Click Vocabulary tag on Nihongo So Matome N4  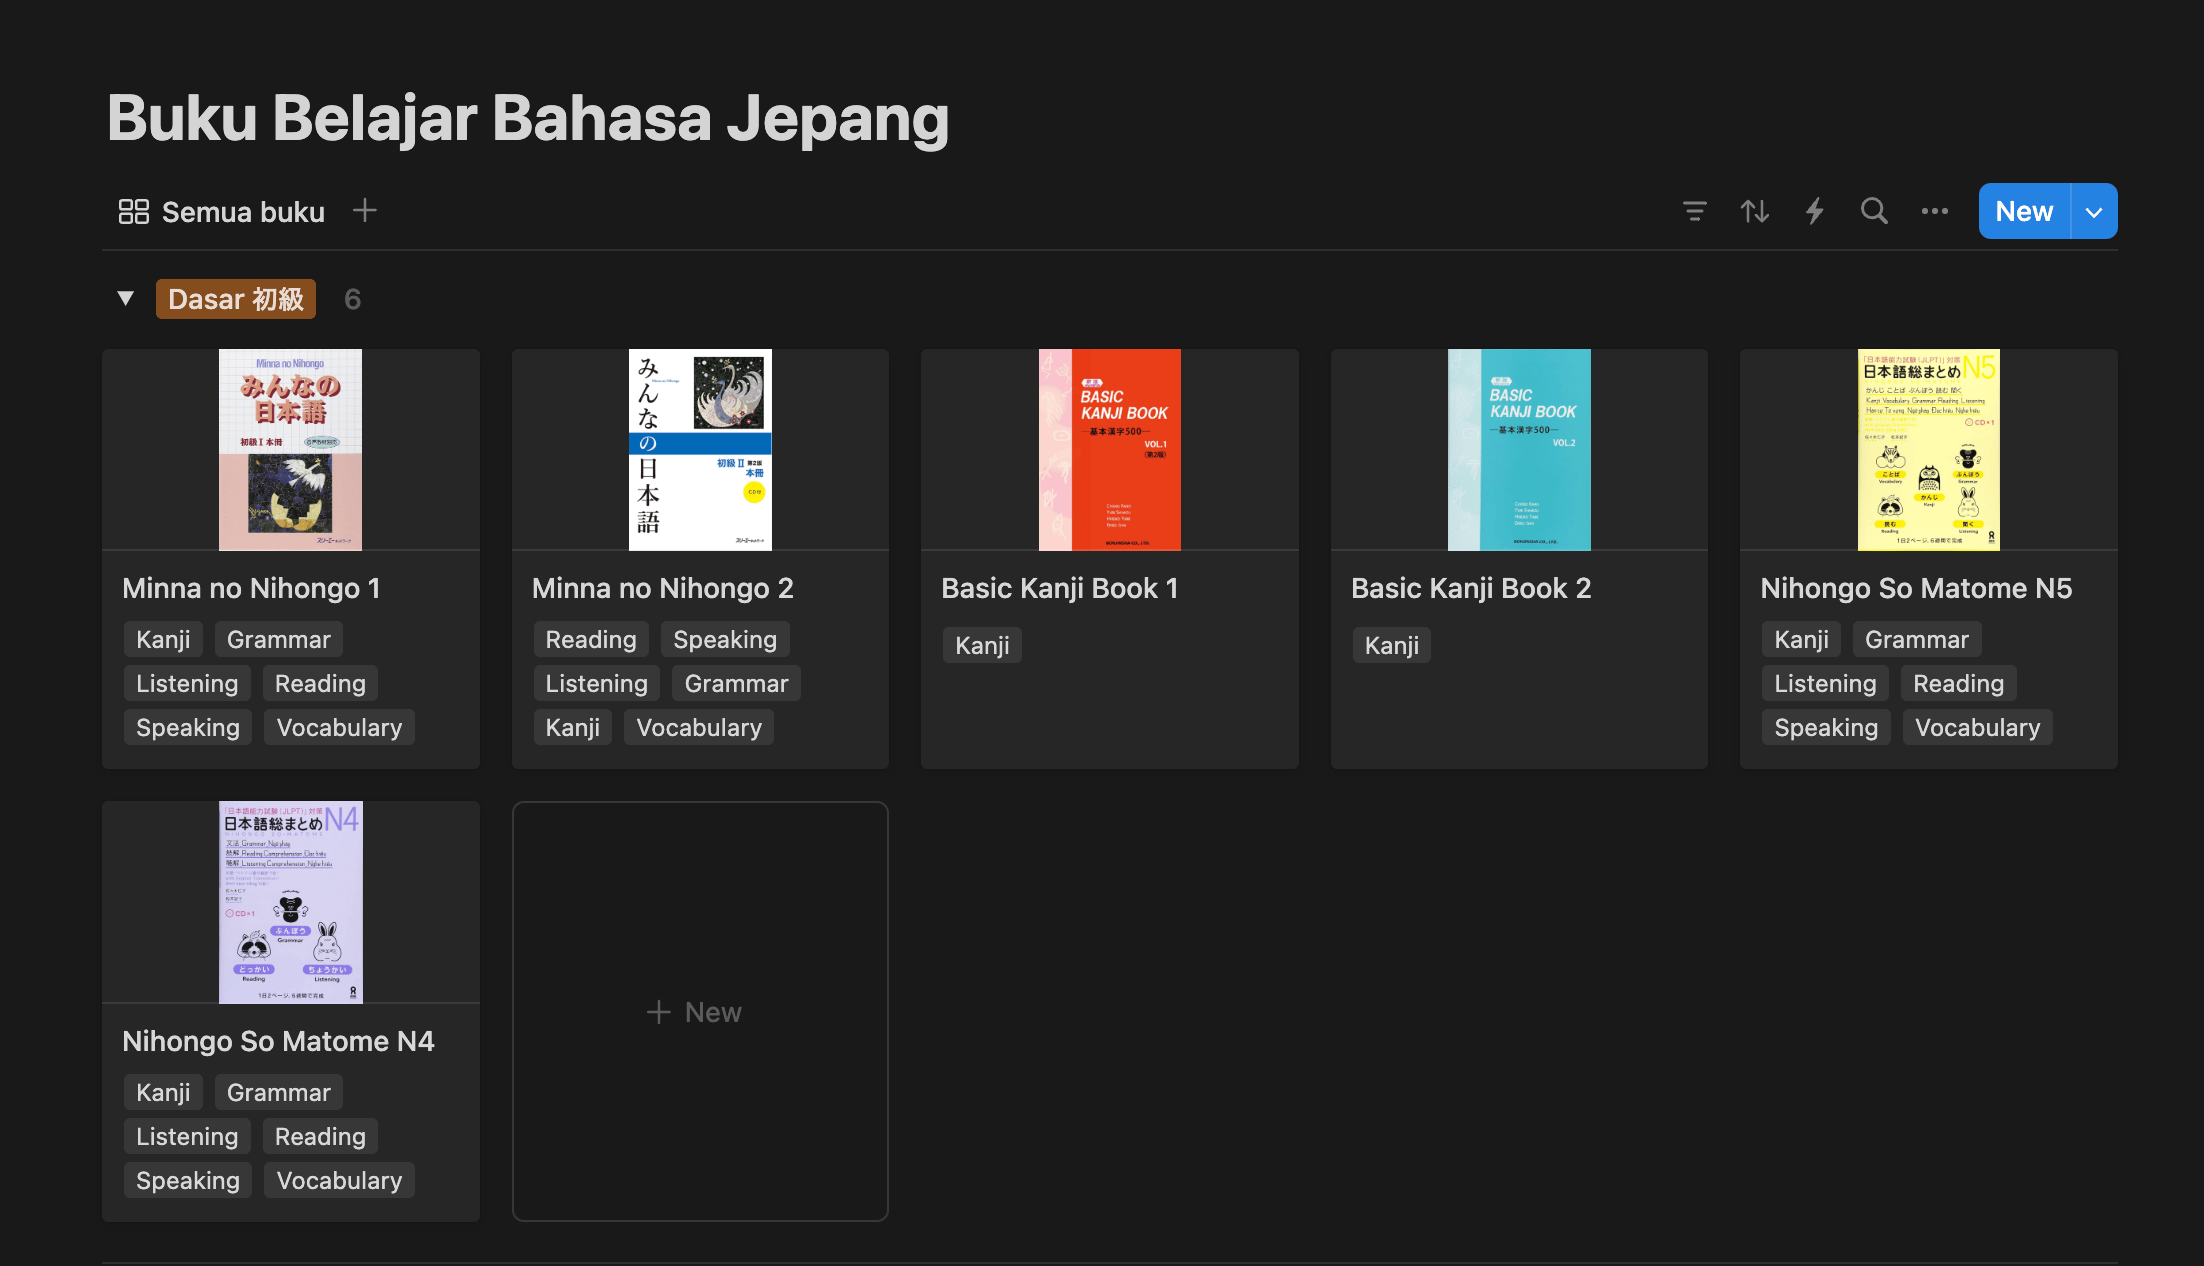tap(339, 1180)
